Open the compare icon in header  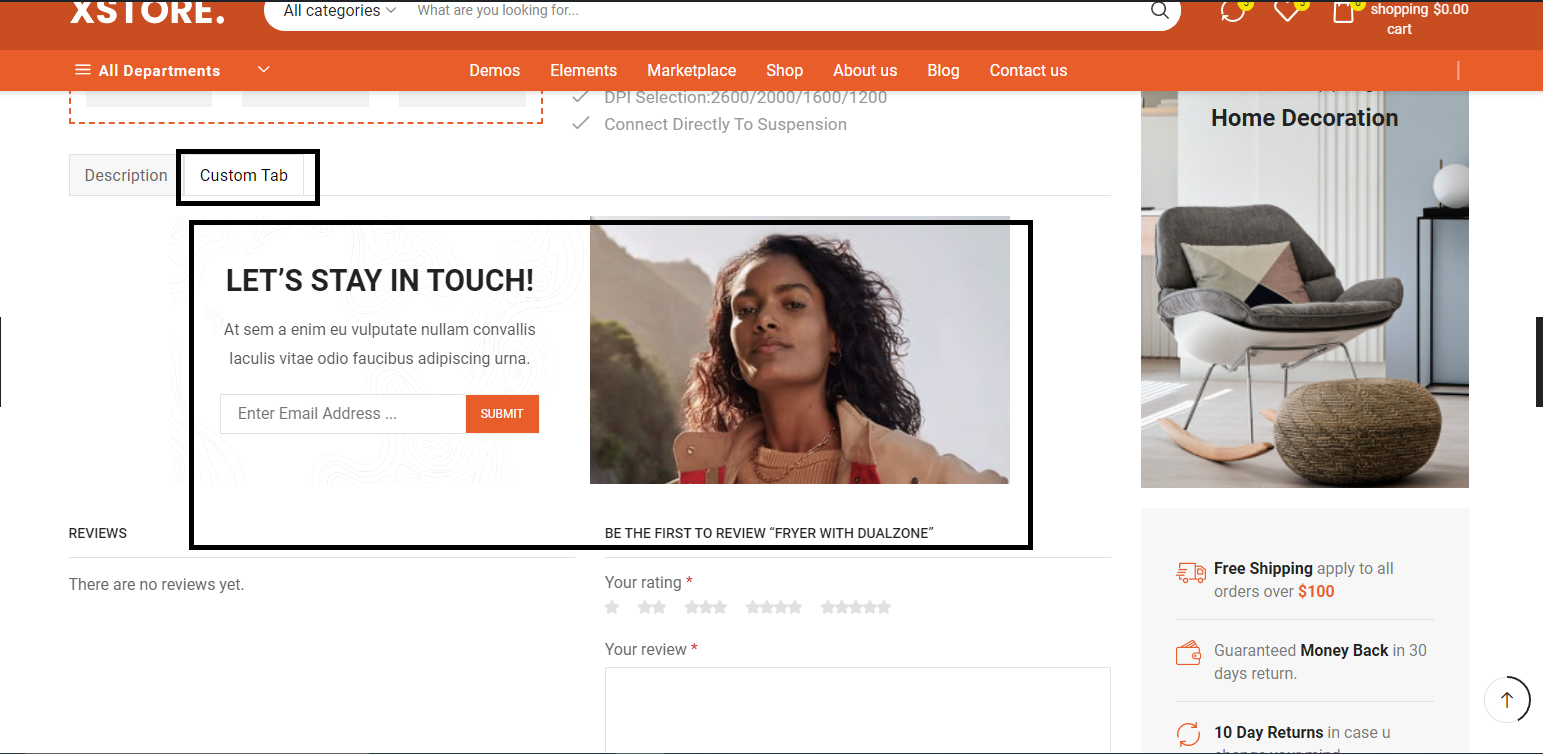coord(1233,11)
